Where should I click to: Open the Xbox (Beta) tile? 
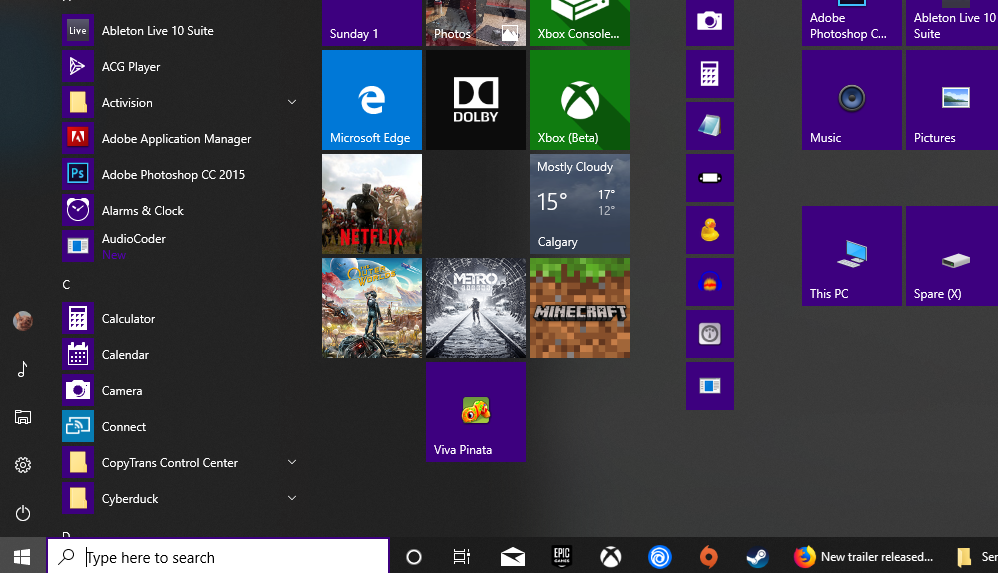pyautogui.click(x=579, y=100)
